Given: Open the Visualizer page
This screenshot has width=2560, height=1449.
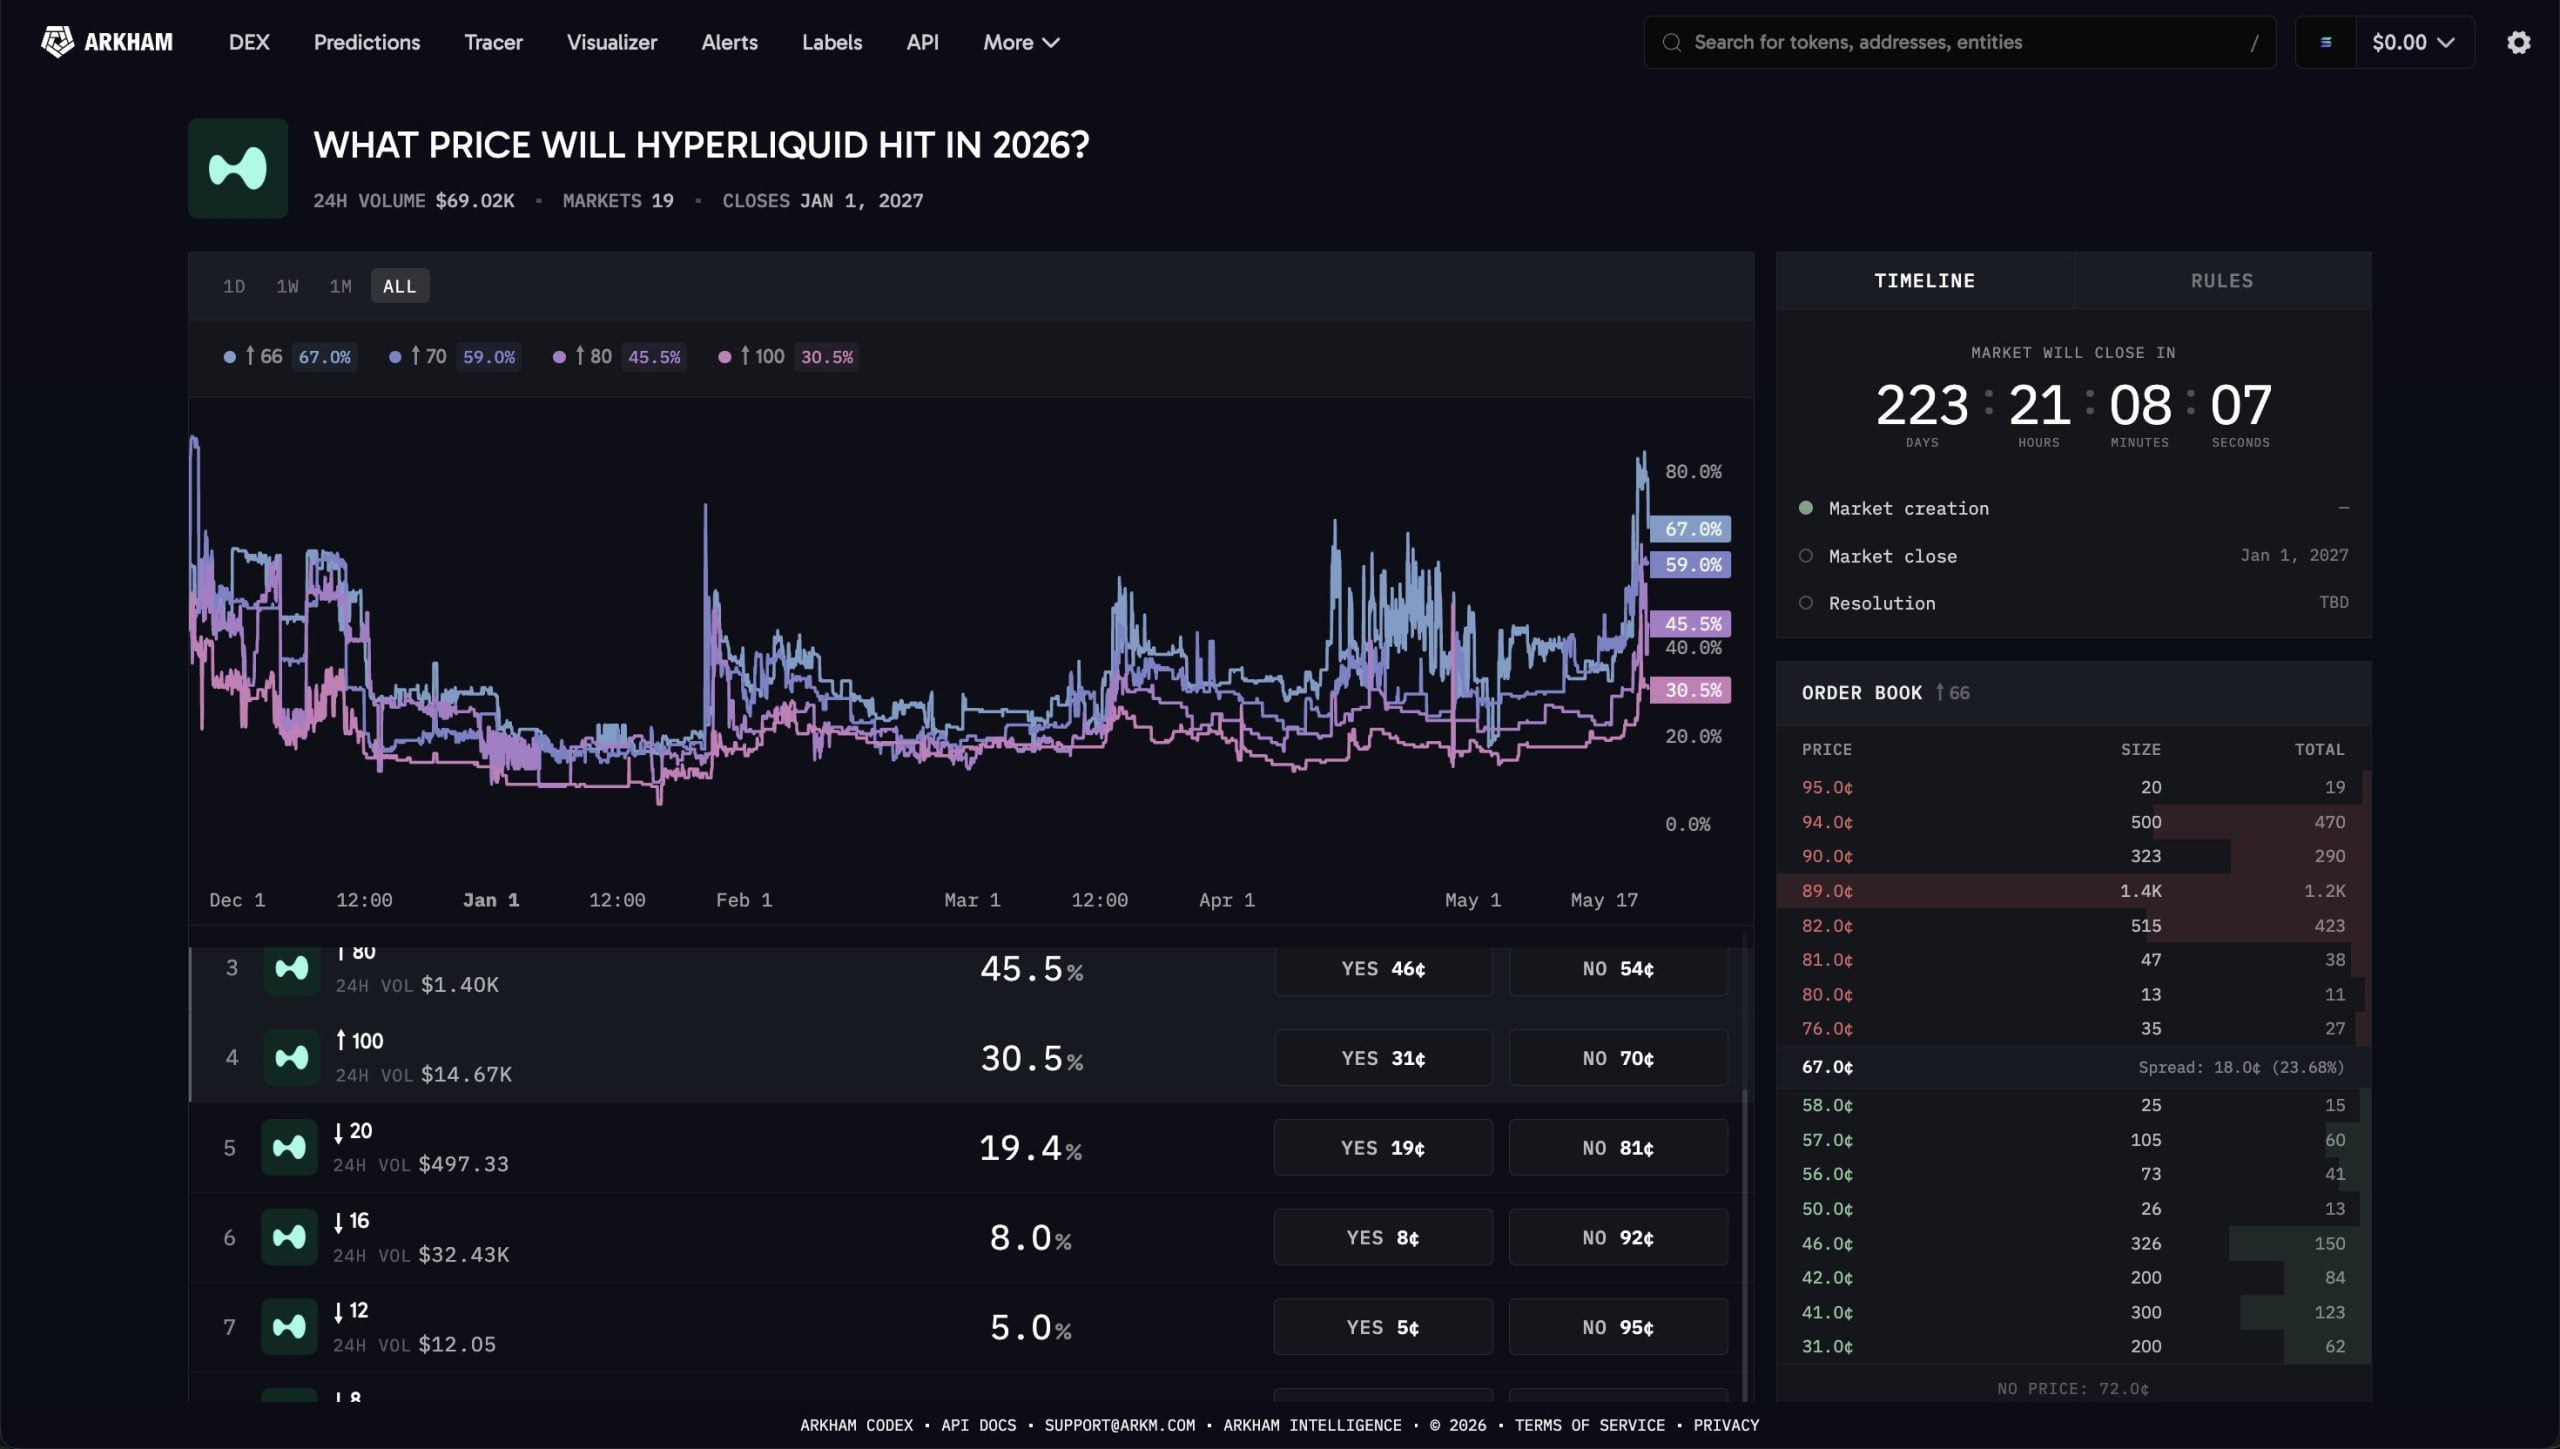Looking at the screenshot, I should pos(612,42).
